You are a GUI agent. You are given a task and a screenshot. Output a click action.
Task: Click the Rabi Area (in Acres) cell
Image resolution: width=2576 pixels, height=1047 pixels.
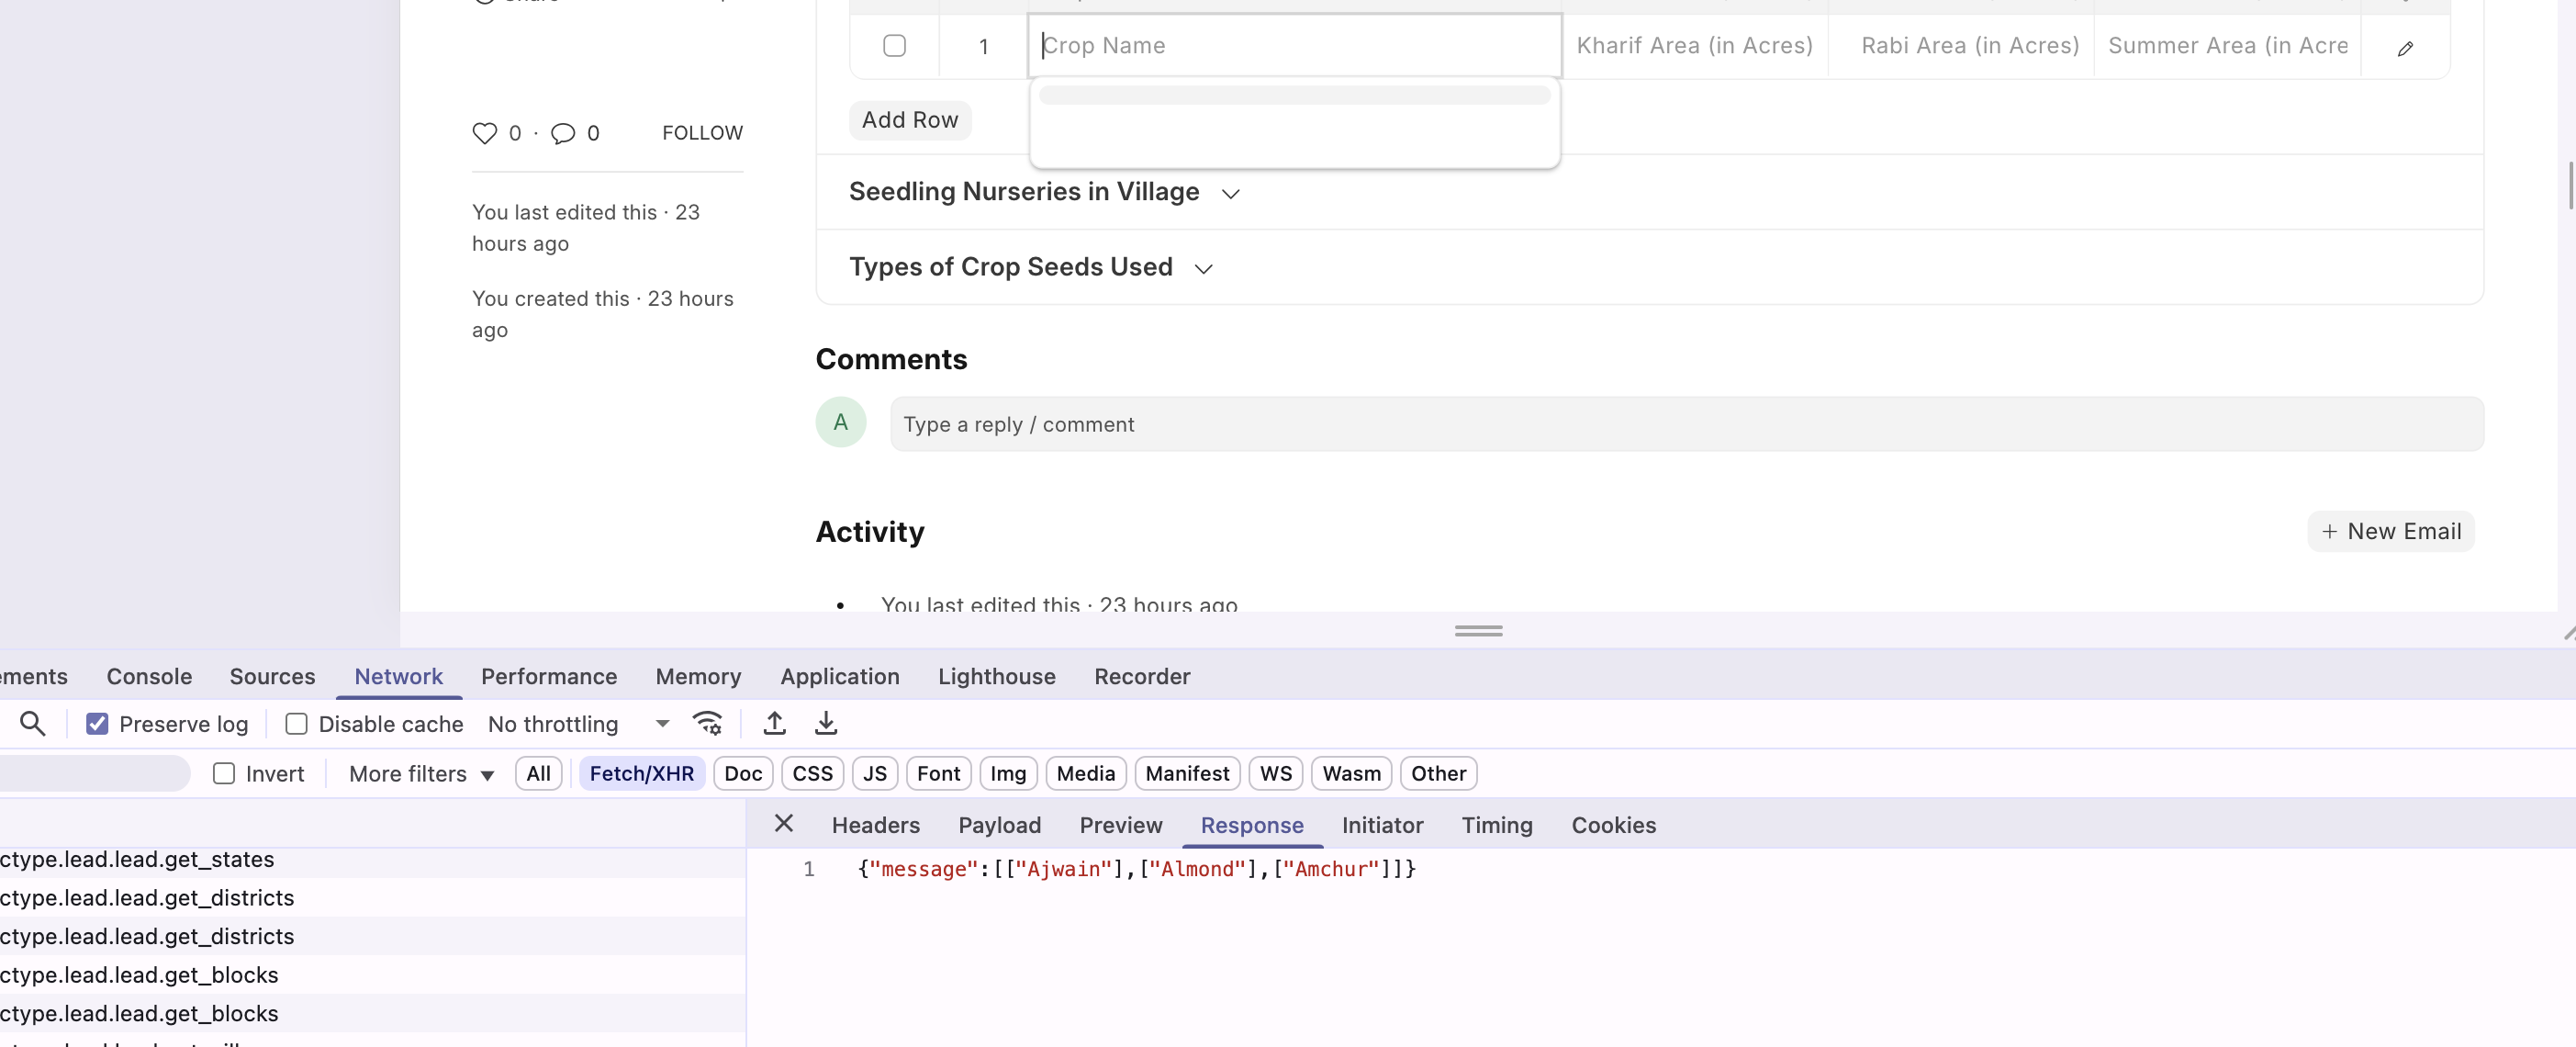click(1960, 46)
